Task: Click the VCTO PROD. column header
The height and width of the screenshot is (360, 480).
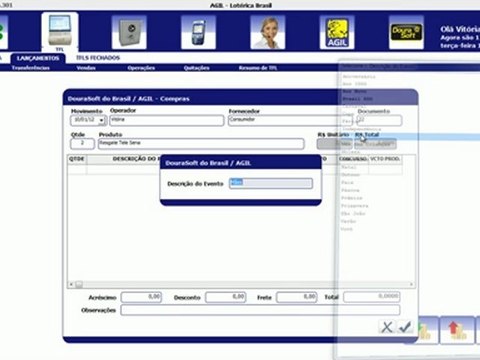Action: tap(385, 159)
